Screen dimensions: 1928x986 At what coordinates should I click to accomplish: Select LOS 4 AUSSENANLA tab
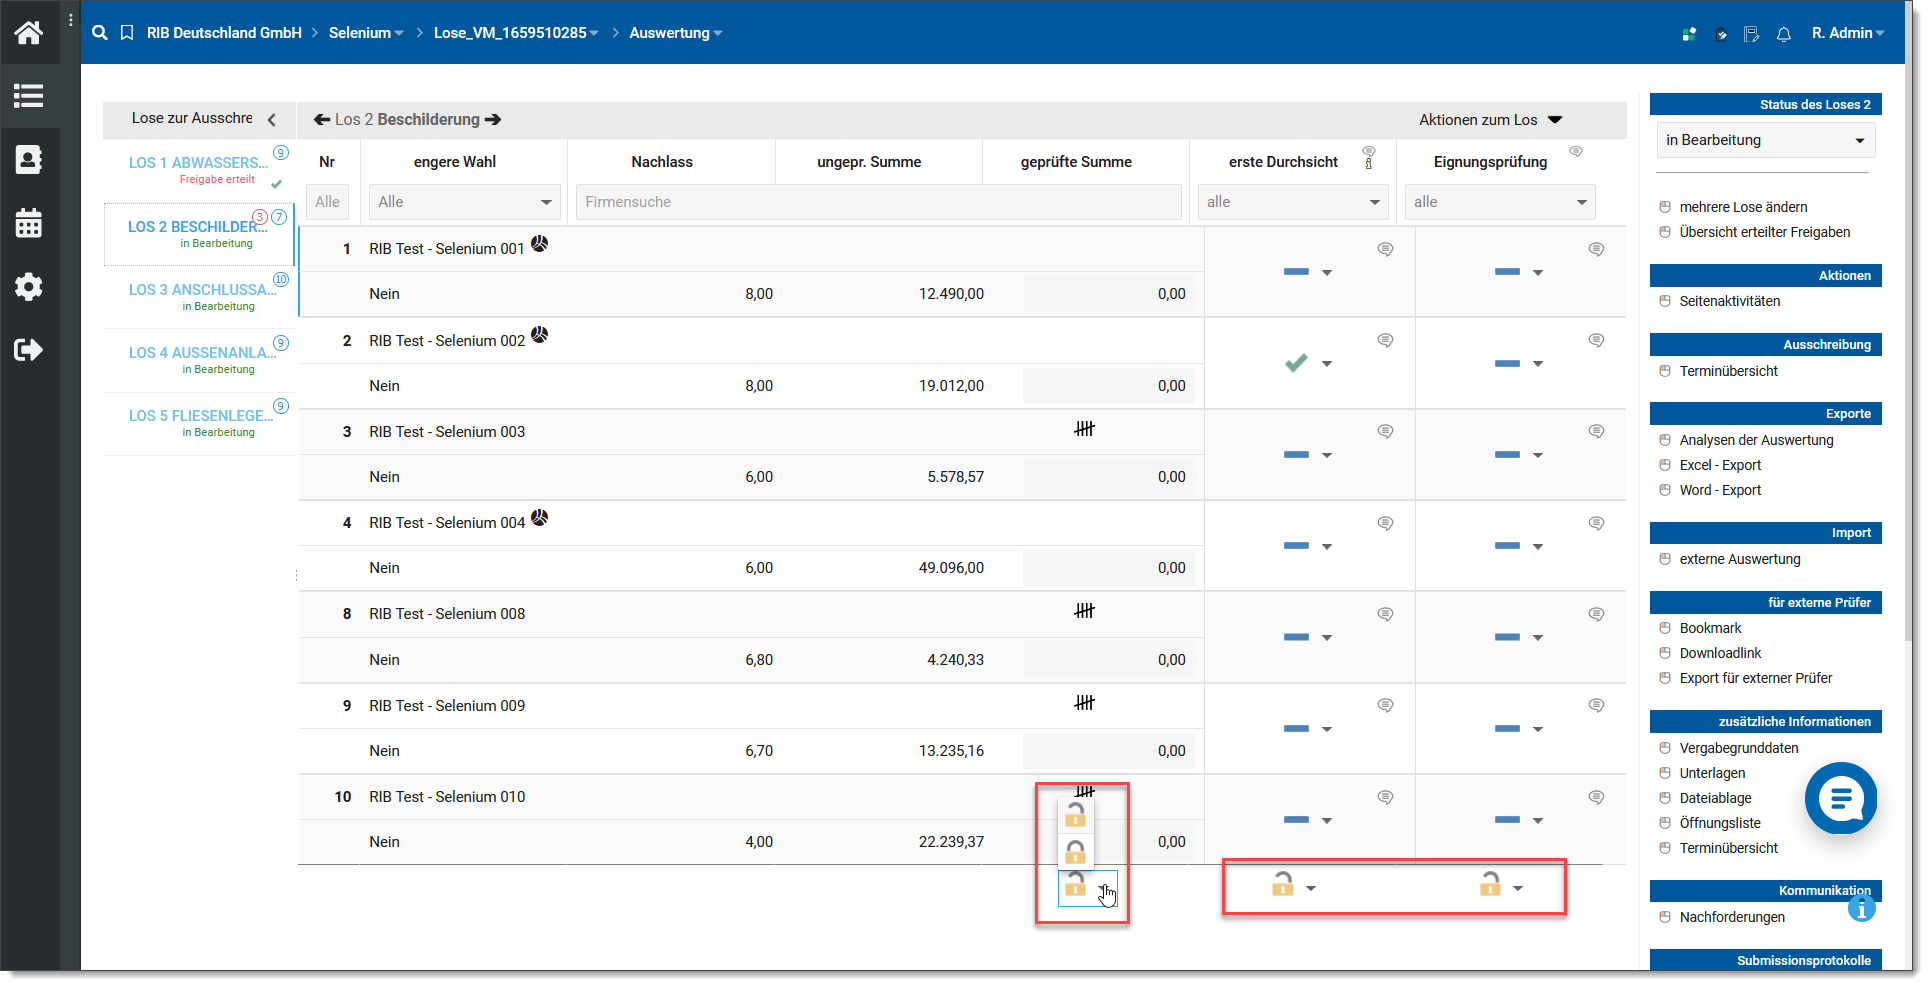click(x=199, y=360)
